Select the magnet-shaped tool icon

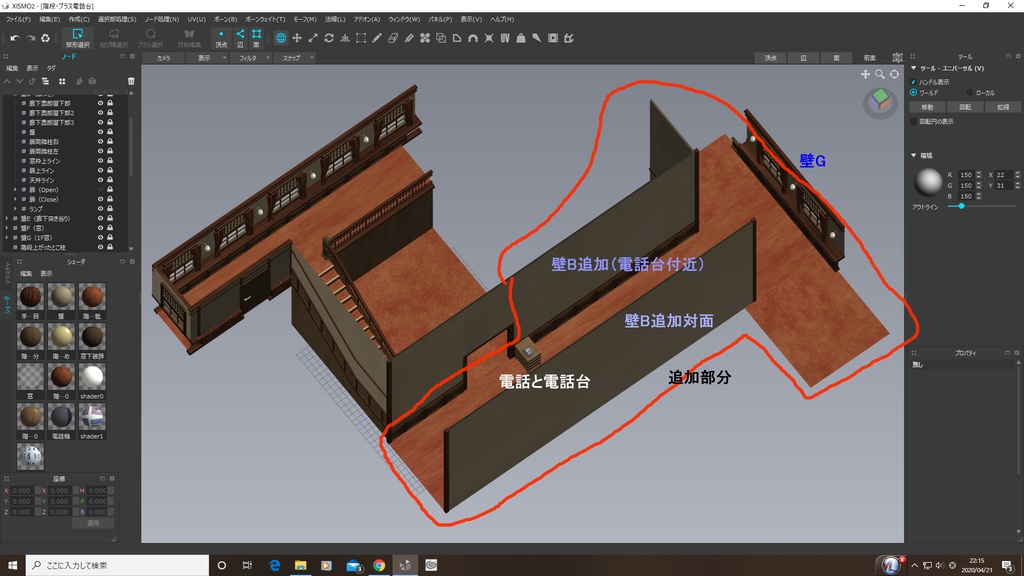tap(473, 38)
